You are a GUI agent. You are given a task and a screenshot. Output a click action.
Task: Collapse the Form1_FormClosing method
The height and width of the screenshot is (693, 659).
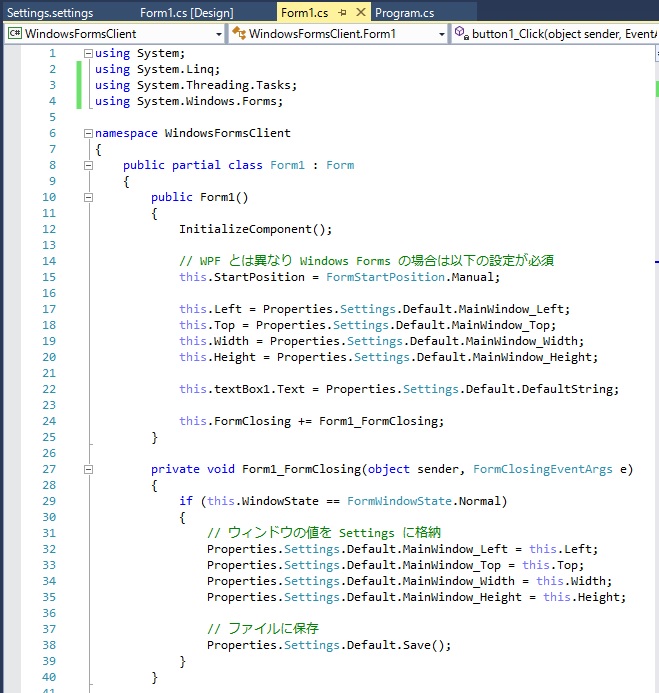click(88, 469)
